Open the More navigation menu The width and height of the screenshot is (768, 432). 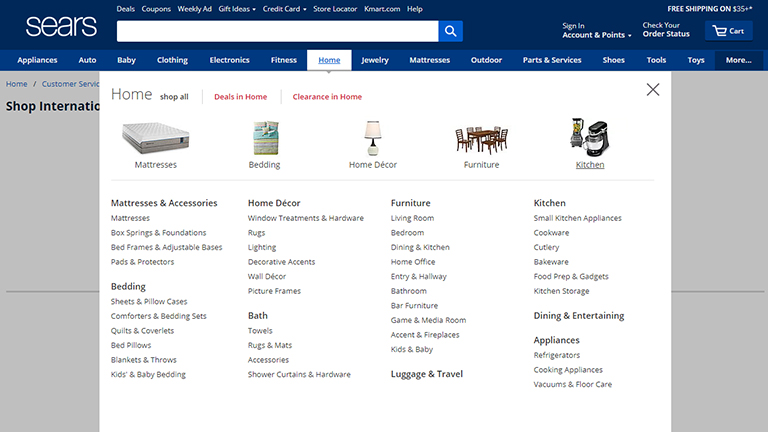(x=740, y=60)
